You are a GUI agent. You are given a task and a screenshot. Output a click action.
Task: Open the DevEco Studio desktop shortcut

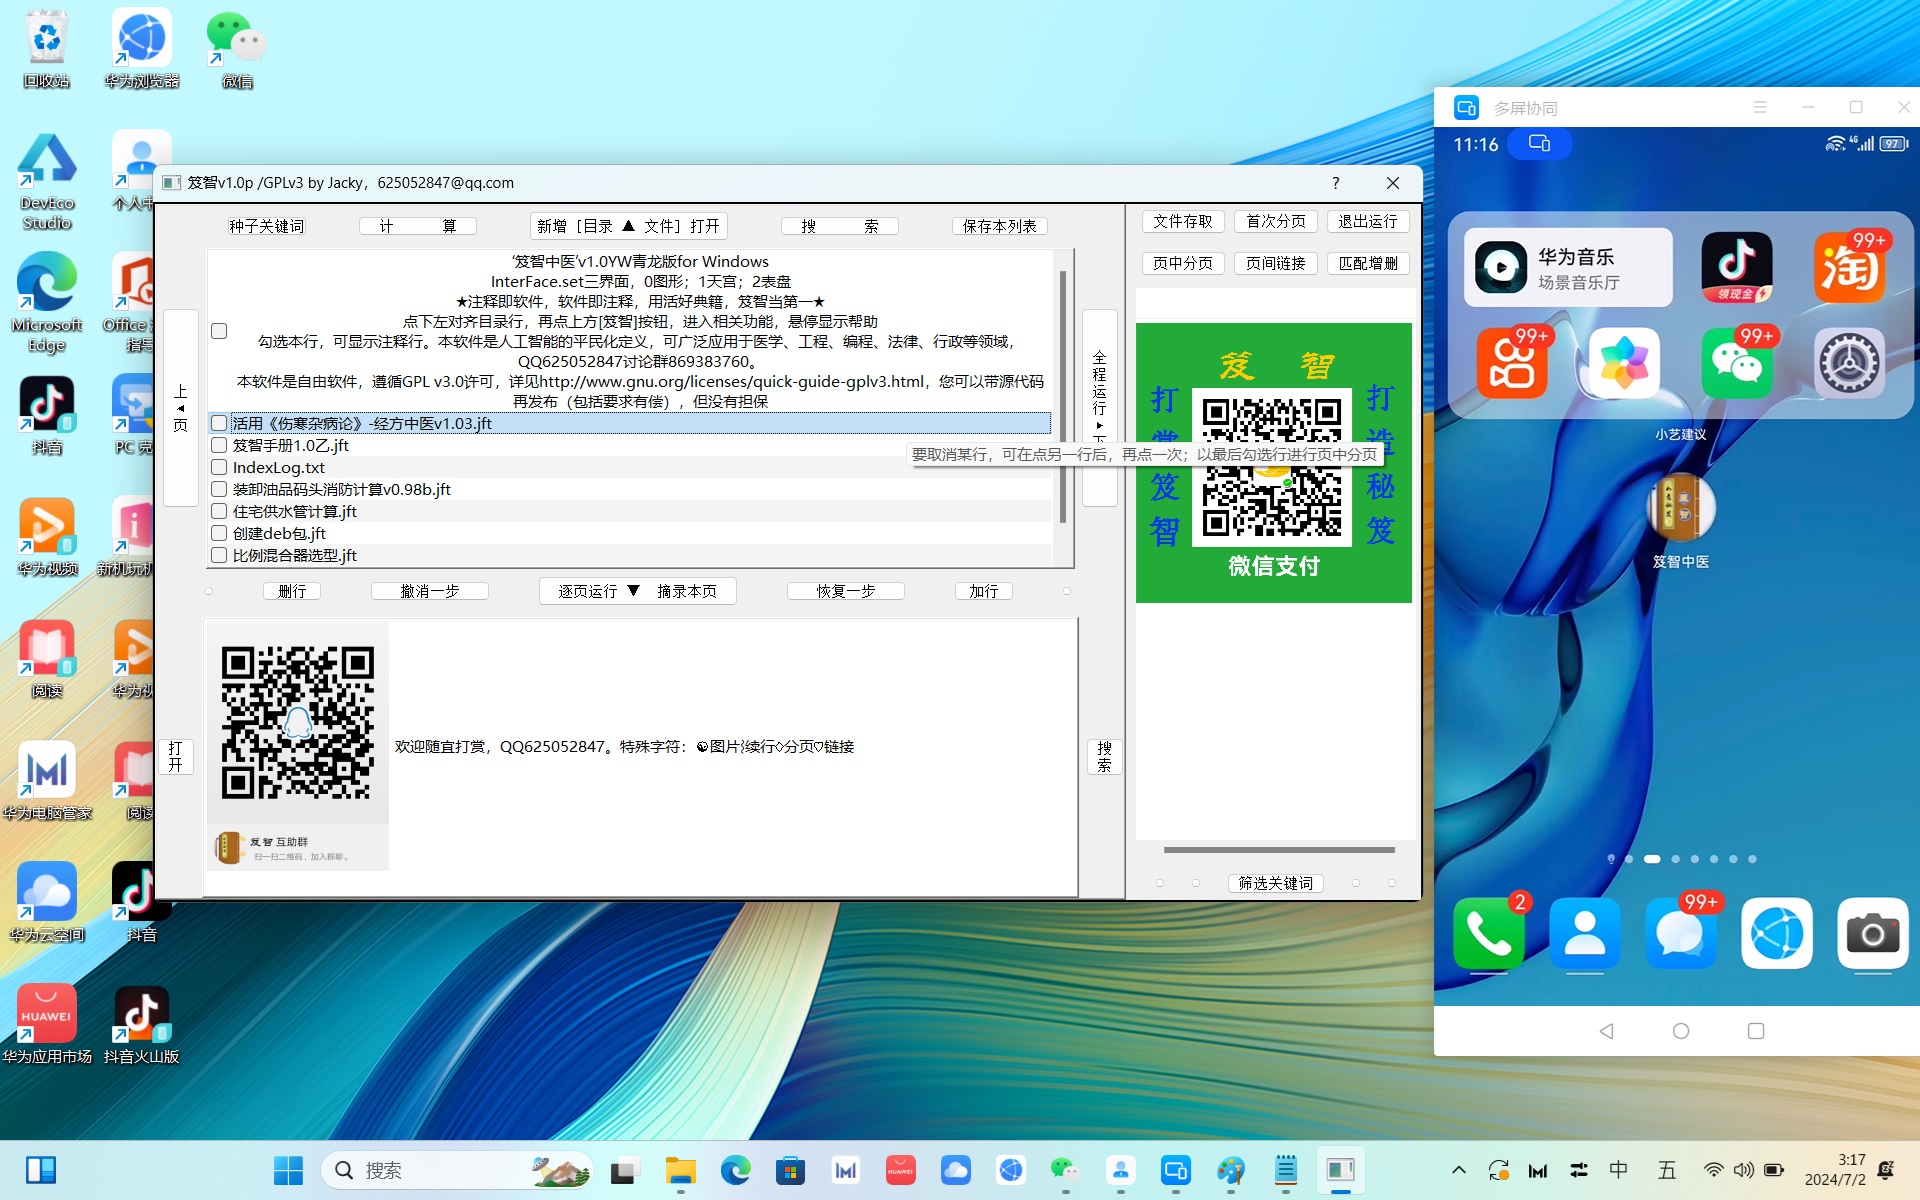point(46,182)
